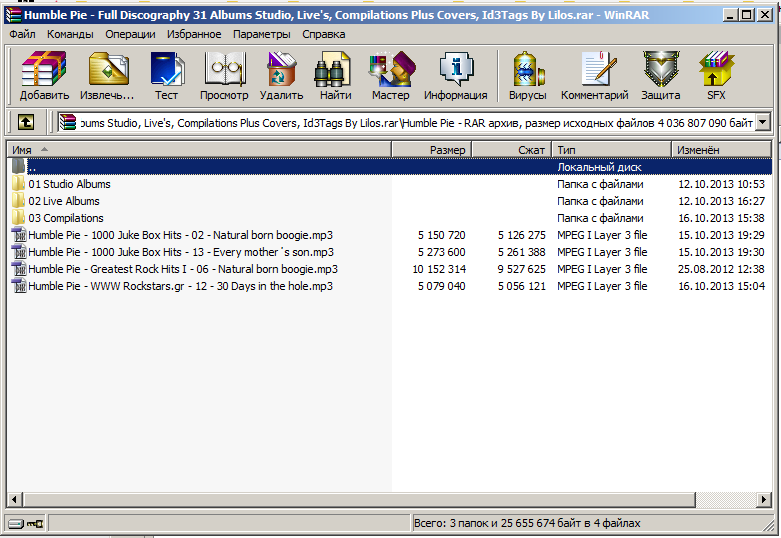This screenshot has height=538, width=781.
Task: Click the disk drive icon in status bar
Action: coord(16,524)
